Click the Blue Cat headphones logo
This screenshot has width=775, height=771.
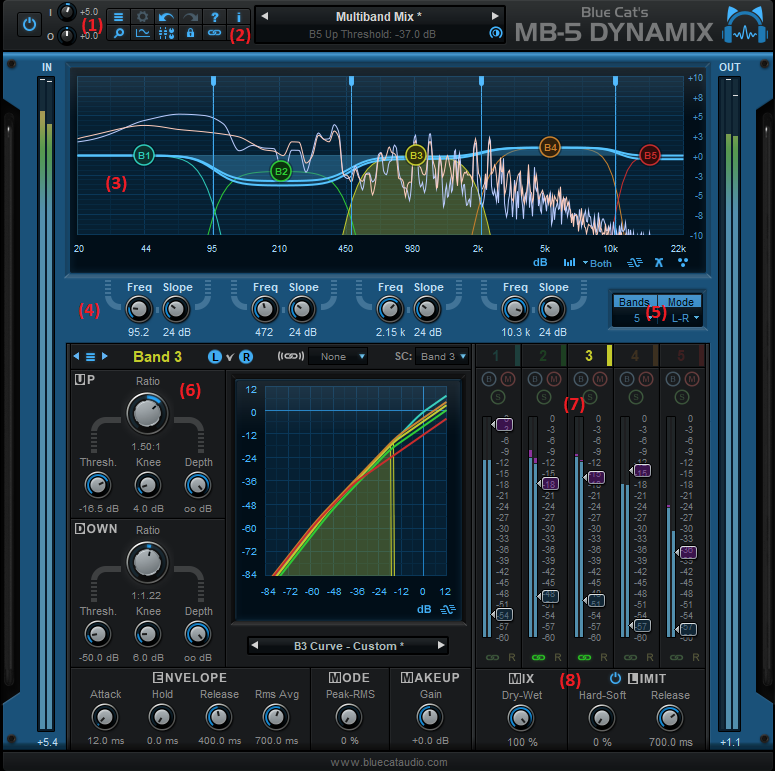[x=745, y=25]
